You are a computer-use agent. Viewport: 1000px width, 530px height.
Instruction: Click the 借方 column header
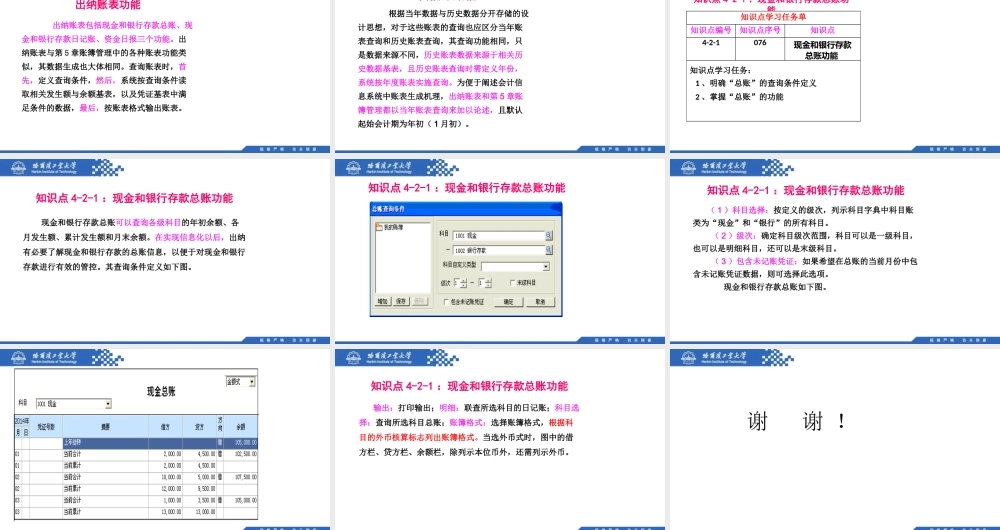point(165,427)
